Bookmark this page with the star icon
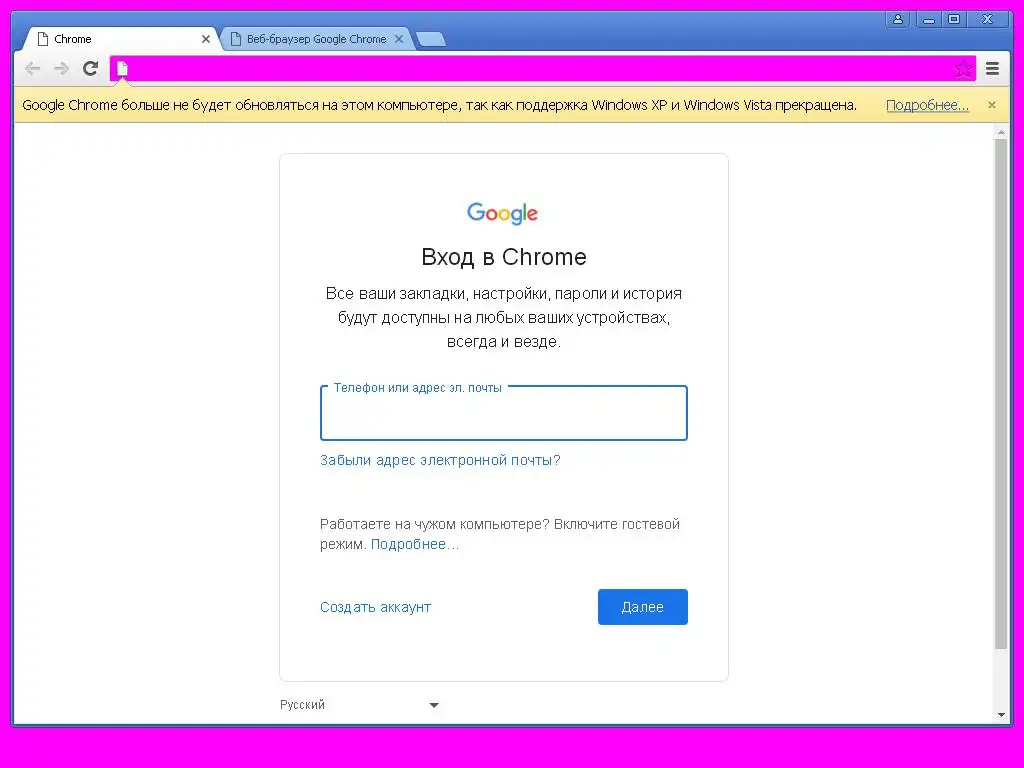This screenshot has height=768, width=1024. (963, 69)
